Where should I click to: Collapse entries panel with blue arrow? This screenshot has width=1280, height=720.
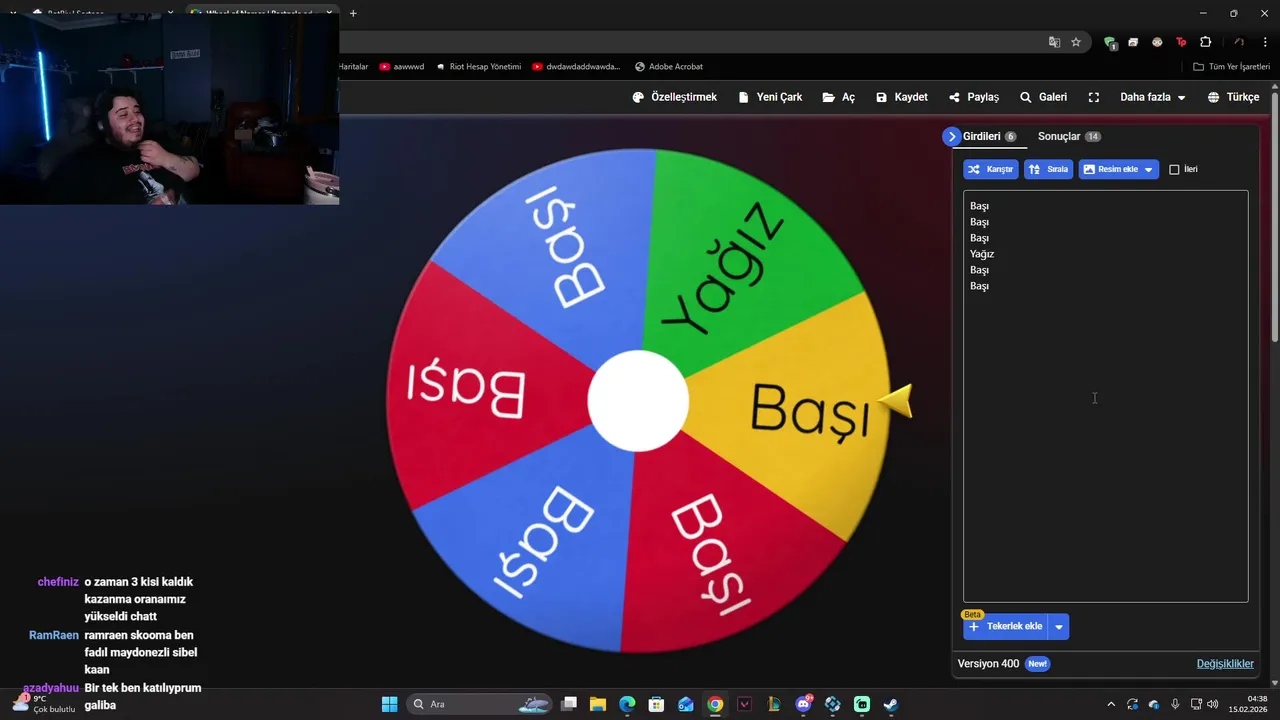tap(951, 136)
